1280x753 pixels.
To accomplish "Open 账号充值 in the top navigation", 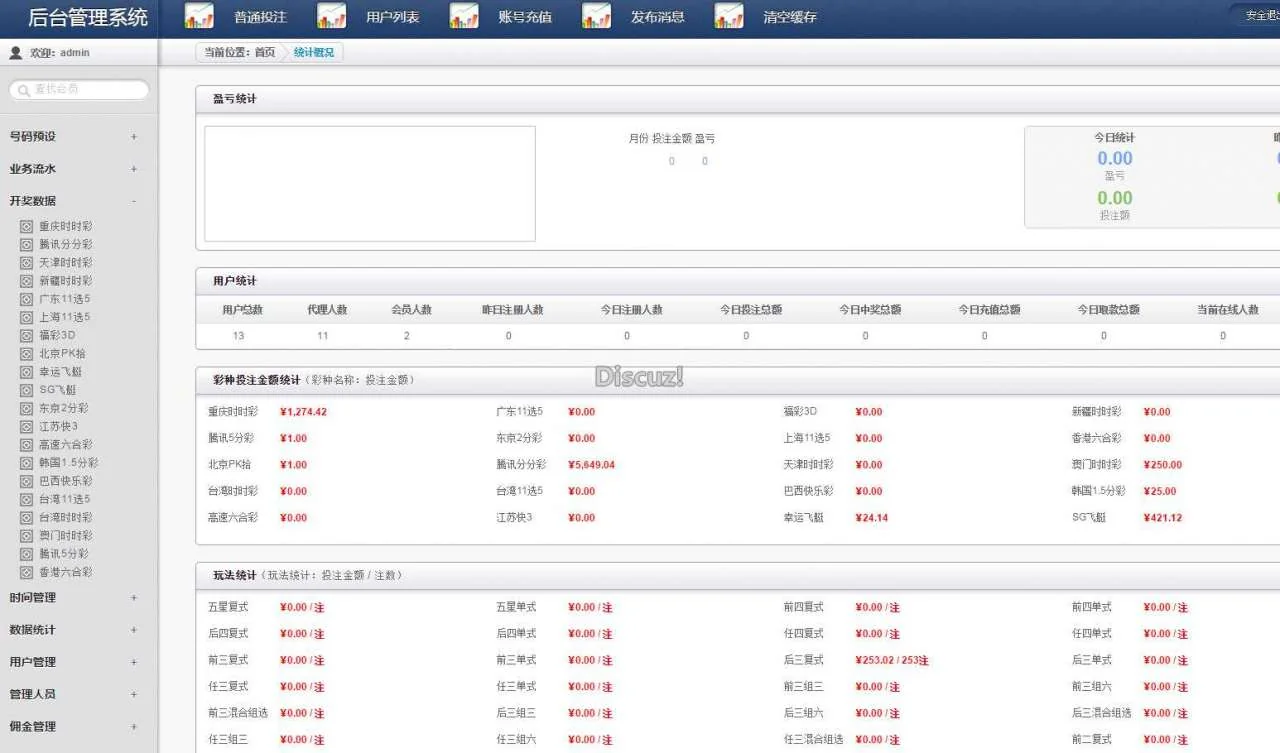I will point(525,17).
